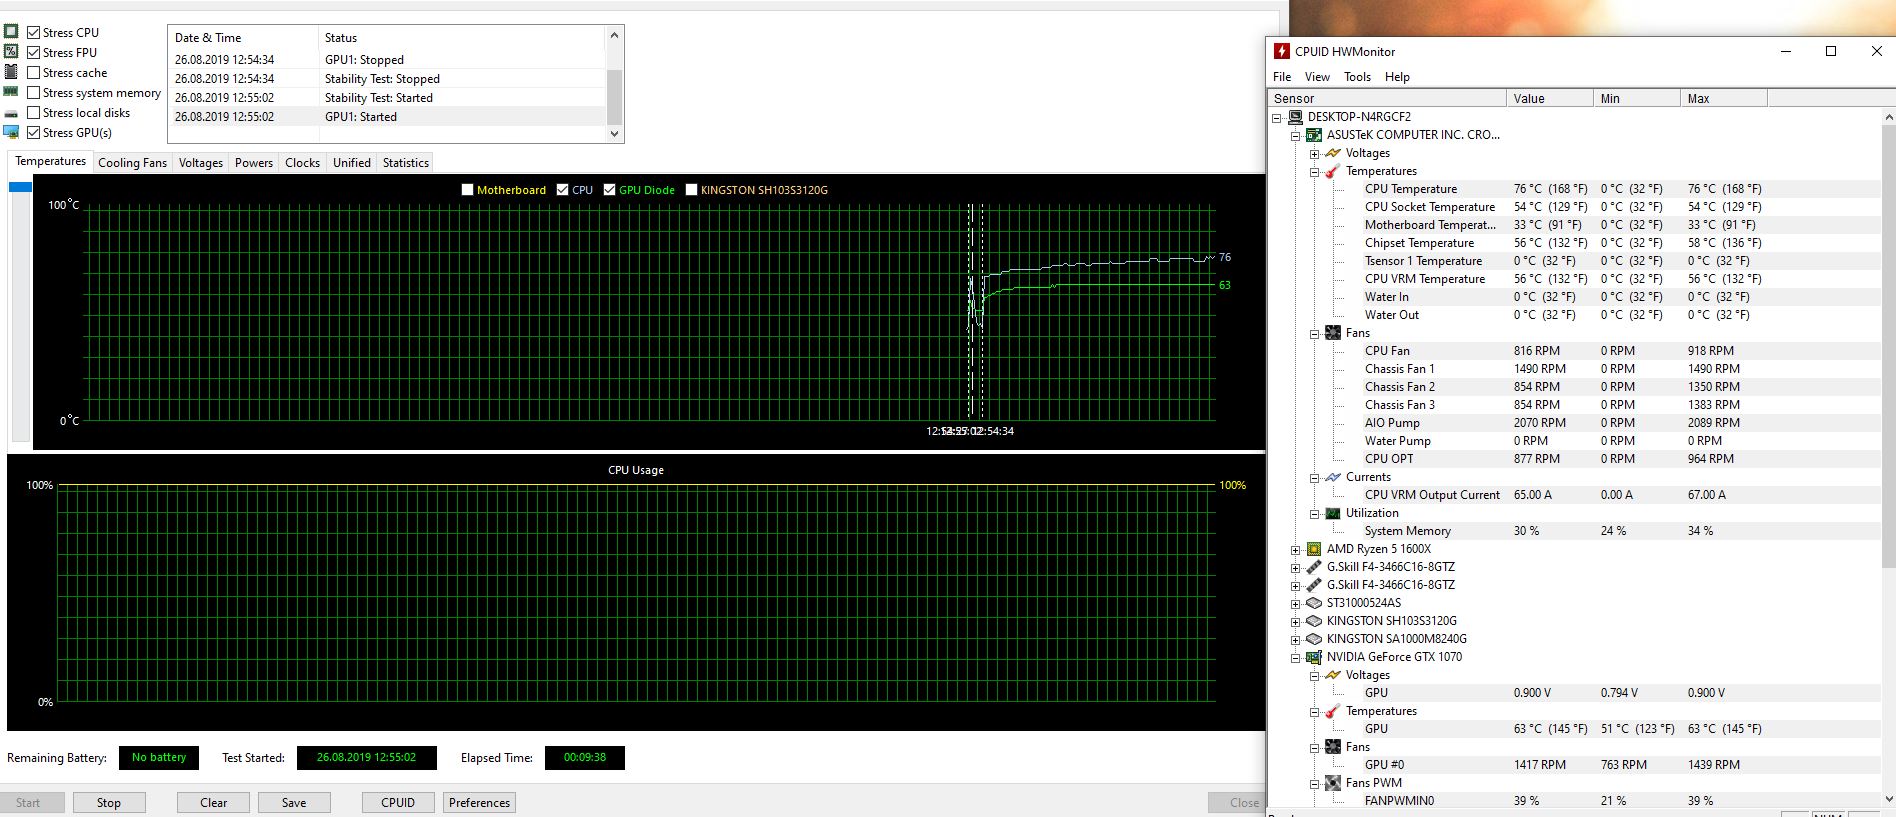Expand the Voltages node under ASUSTeK
The image size is (1896, 817).
pyautogui.click(x=1315, y=154)
